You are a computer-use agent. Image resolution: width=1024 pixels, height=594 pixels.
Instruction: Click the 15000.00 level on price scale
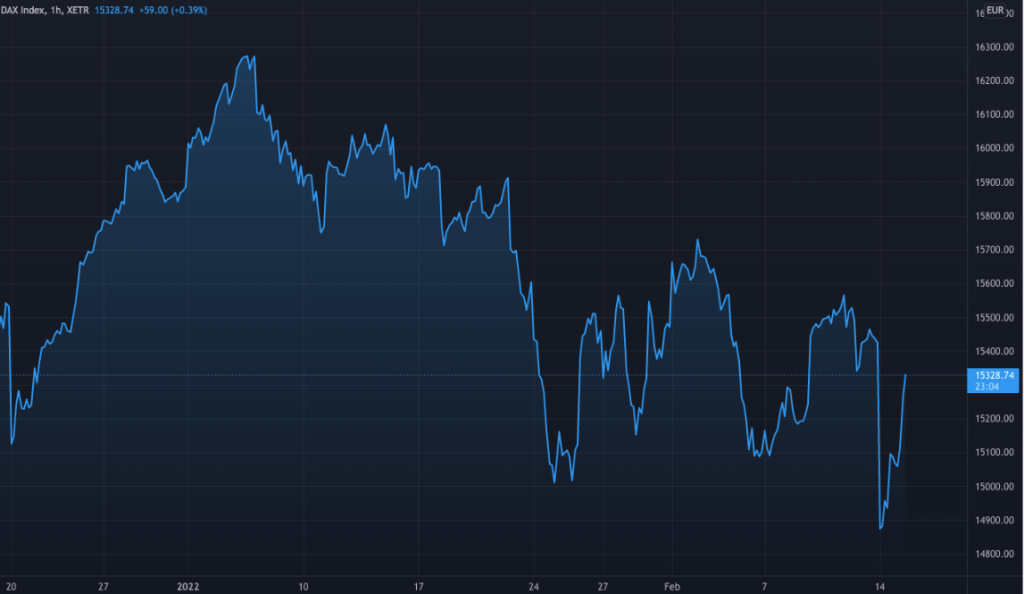[x=995, y=487]
